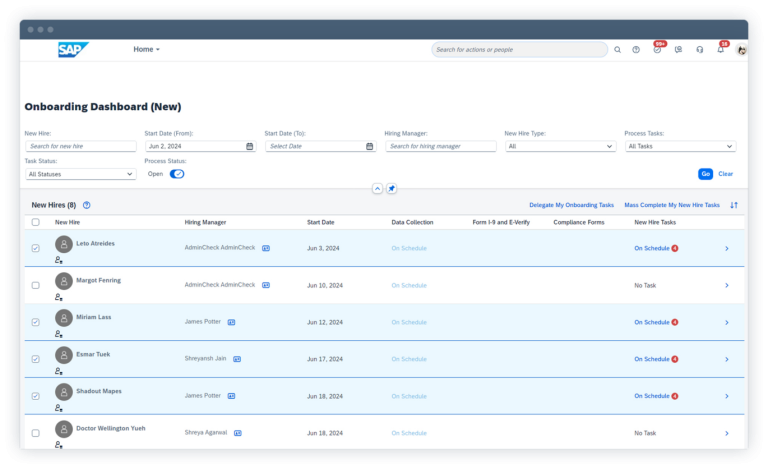
Task: Open Shadout Mapes row details chevron
Action: point(727,396)
